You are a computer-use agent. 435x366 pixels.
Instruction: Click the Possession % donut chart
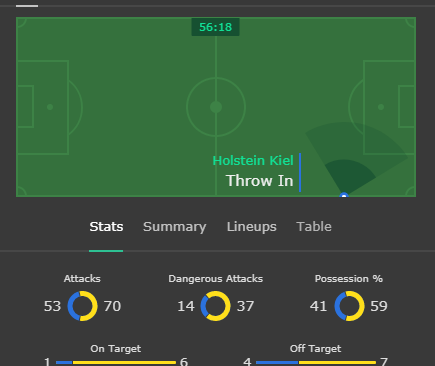pos(349,306)
